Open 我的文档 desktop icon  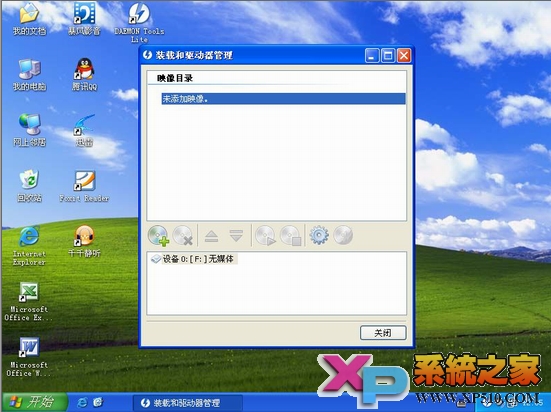(29, 19)
